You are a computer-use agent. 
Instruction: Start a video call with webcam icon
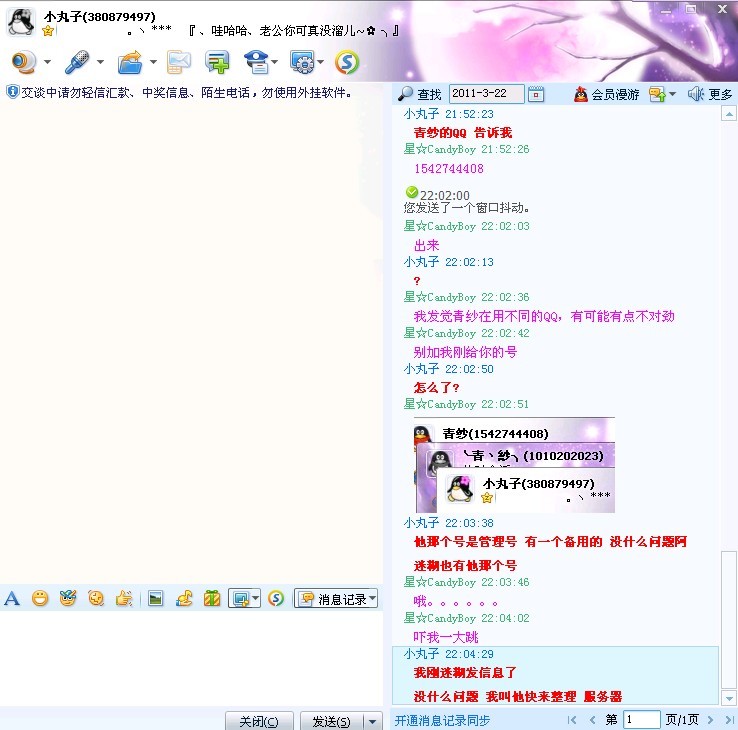point(24,62)
